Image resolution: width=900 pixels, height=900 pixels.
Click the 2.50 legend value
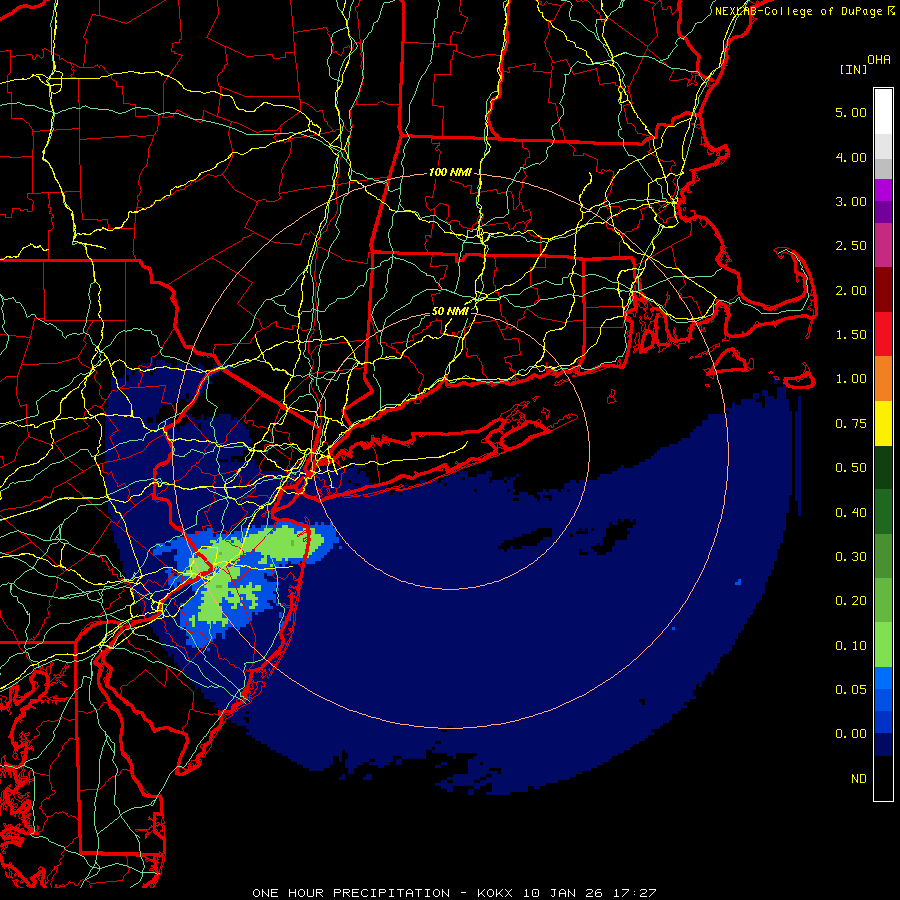pos(851,246)
